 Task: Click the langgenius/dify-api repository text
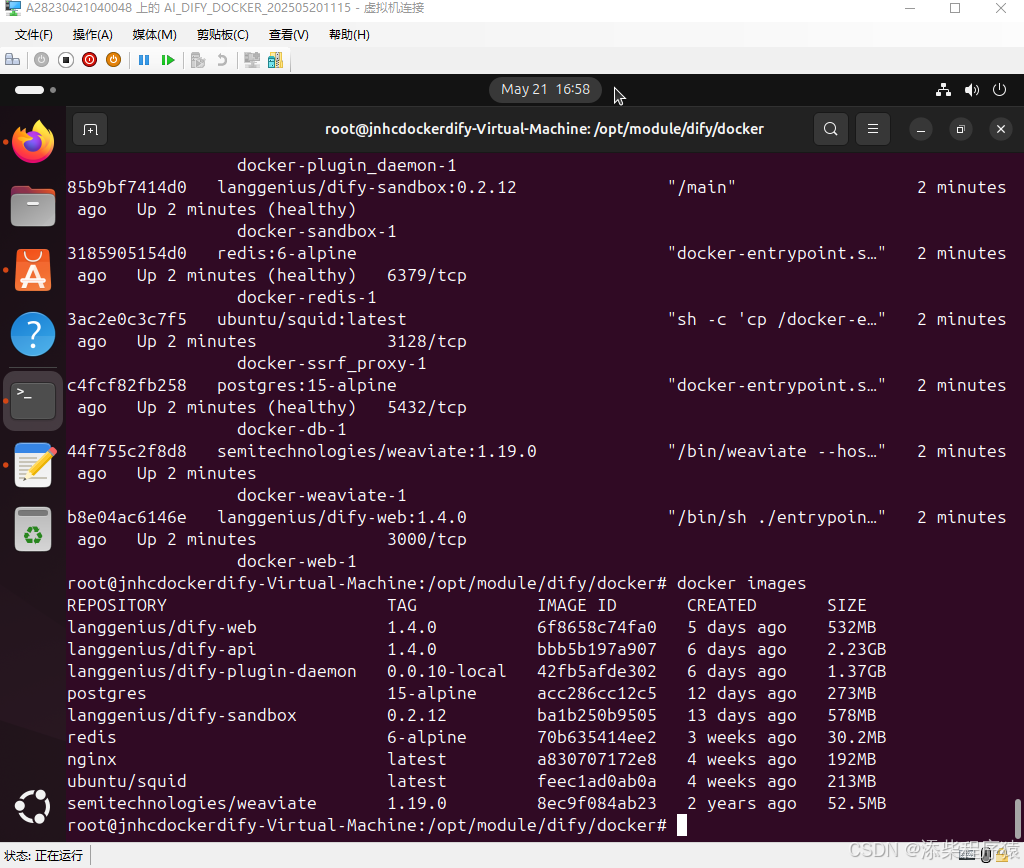(x=162, y=650)
